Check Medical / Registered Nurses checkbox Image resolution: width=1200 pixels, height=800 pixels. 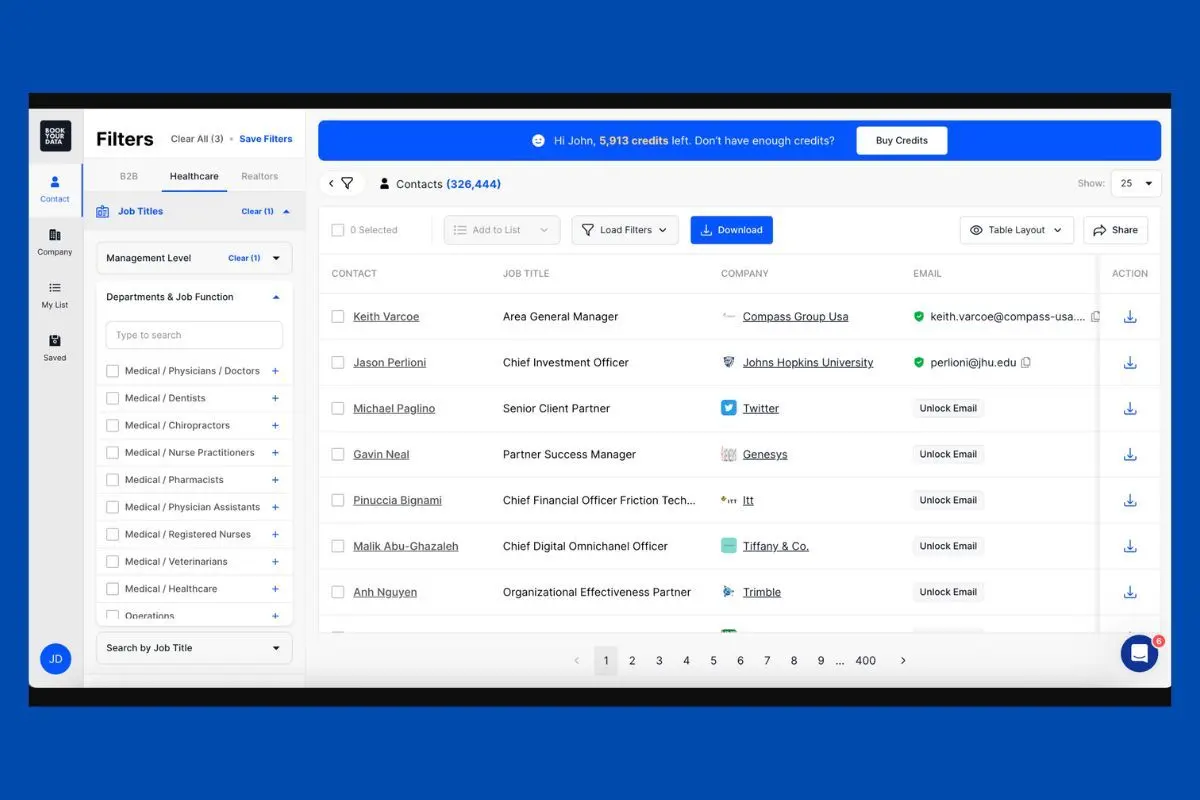click(112, 535)
